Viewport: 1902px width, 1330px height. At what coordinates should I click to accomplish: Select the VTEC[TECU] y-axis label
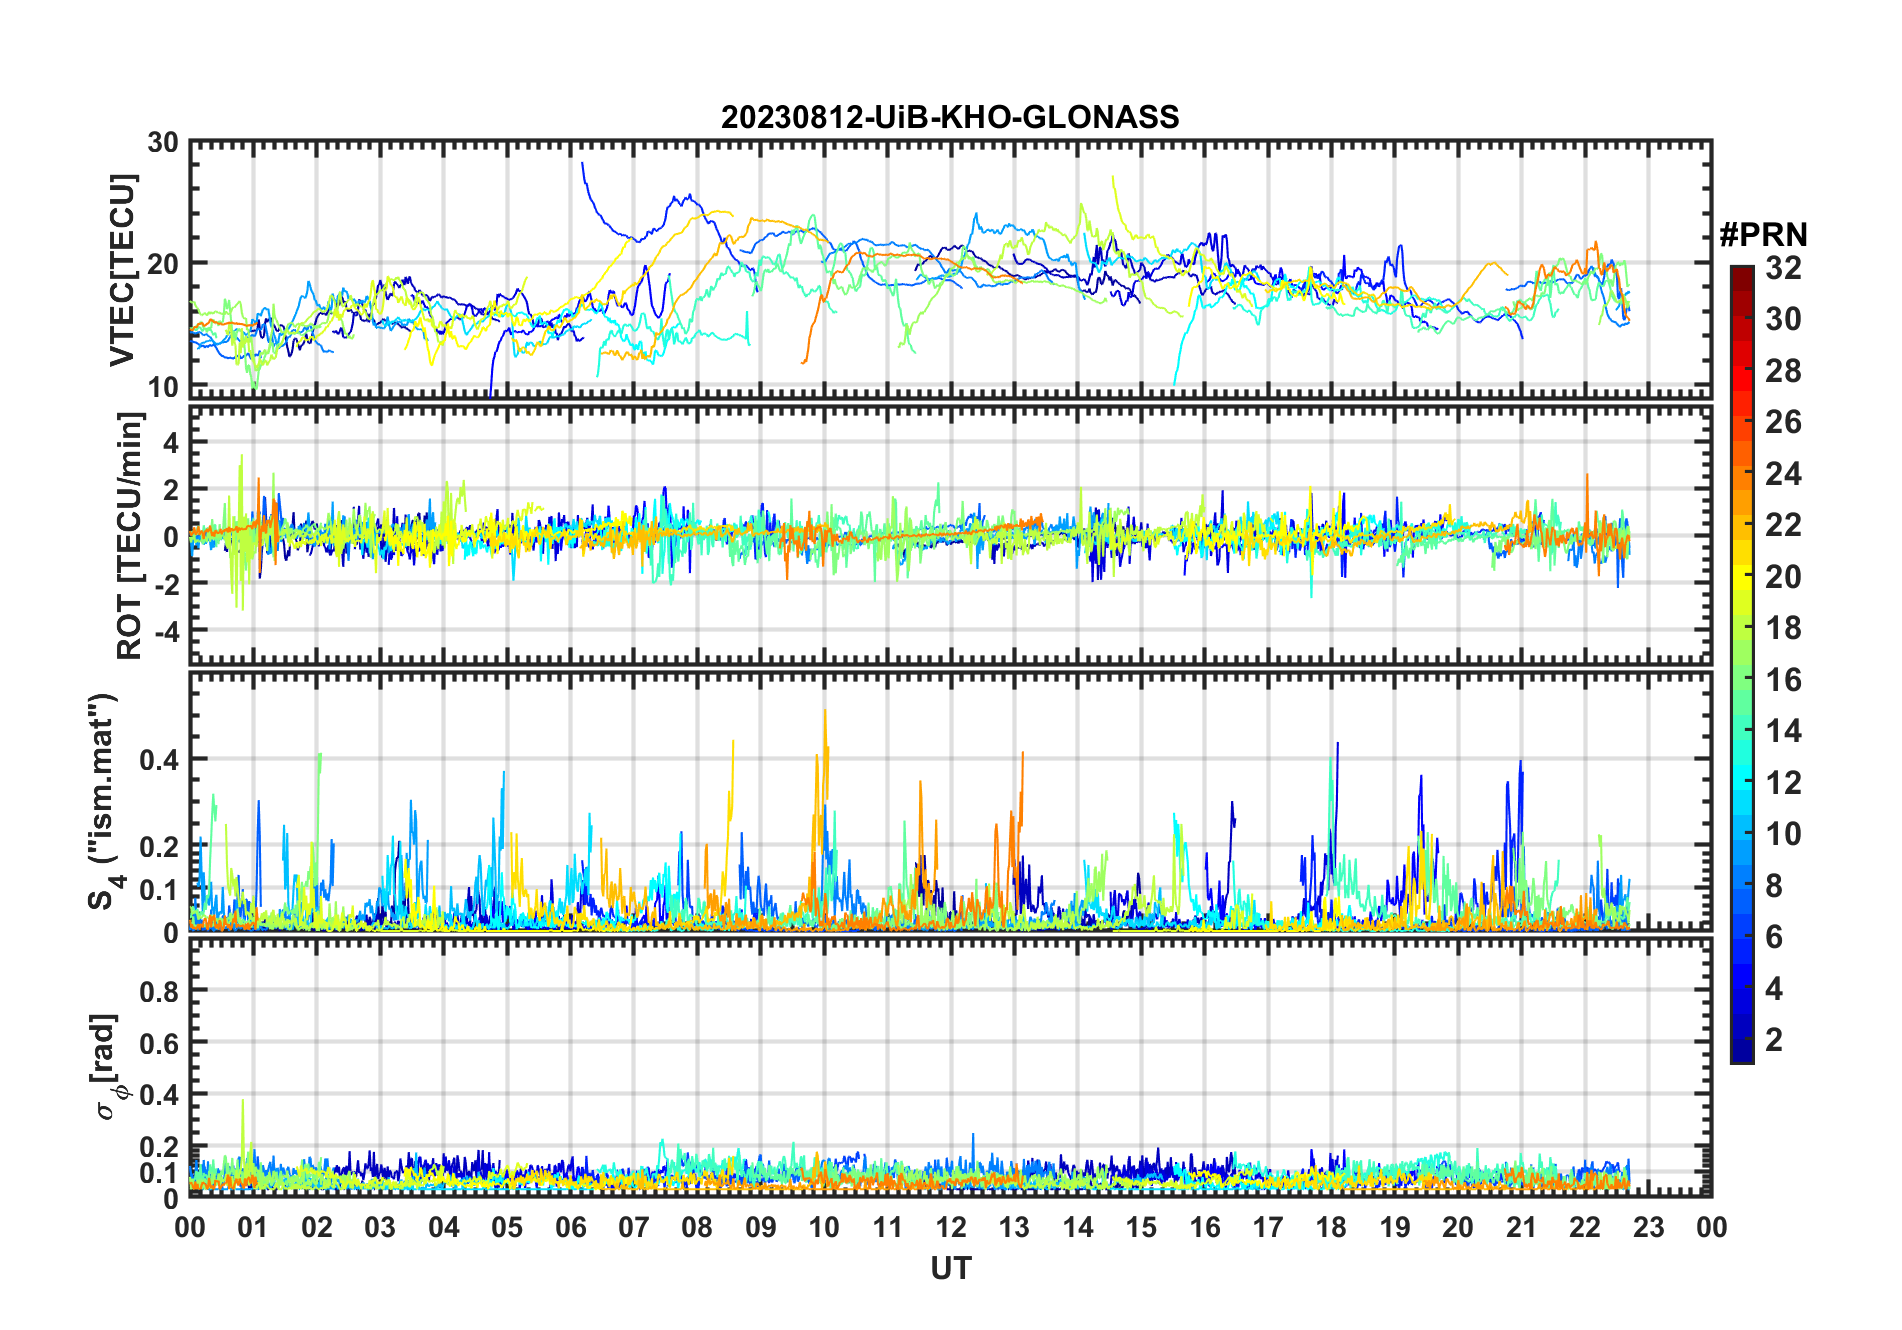point(122,271)
